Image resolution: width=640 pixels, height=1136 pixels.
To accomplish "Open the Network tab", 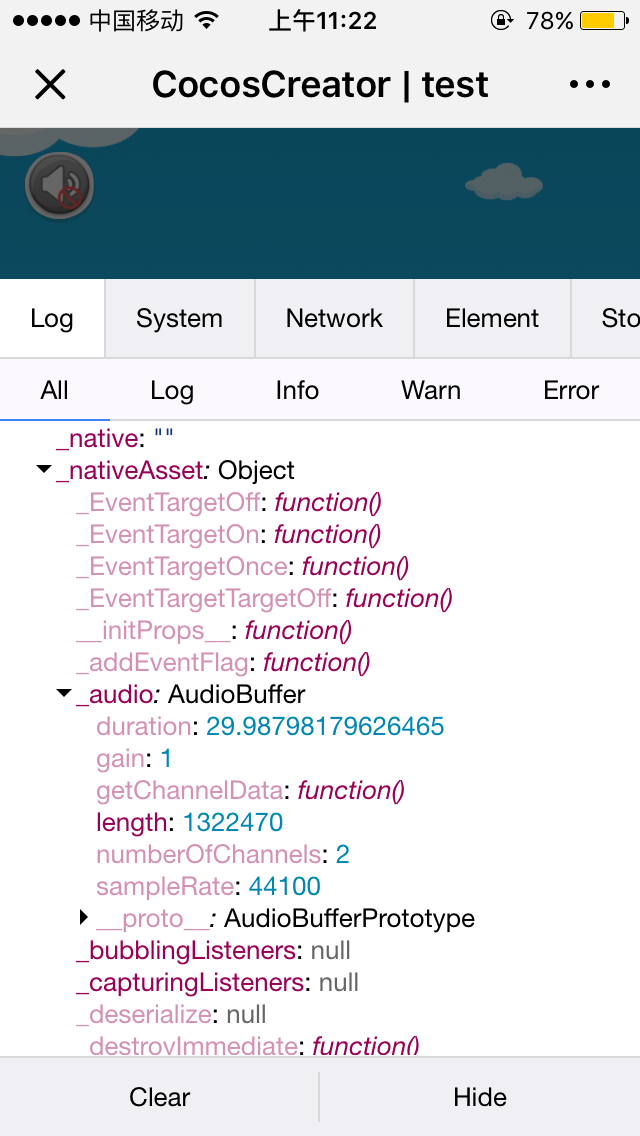I will (334, 319).
